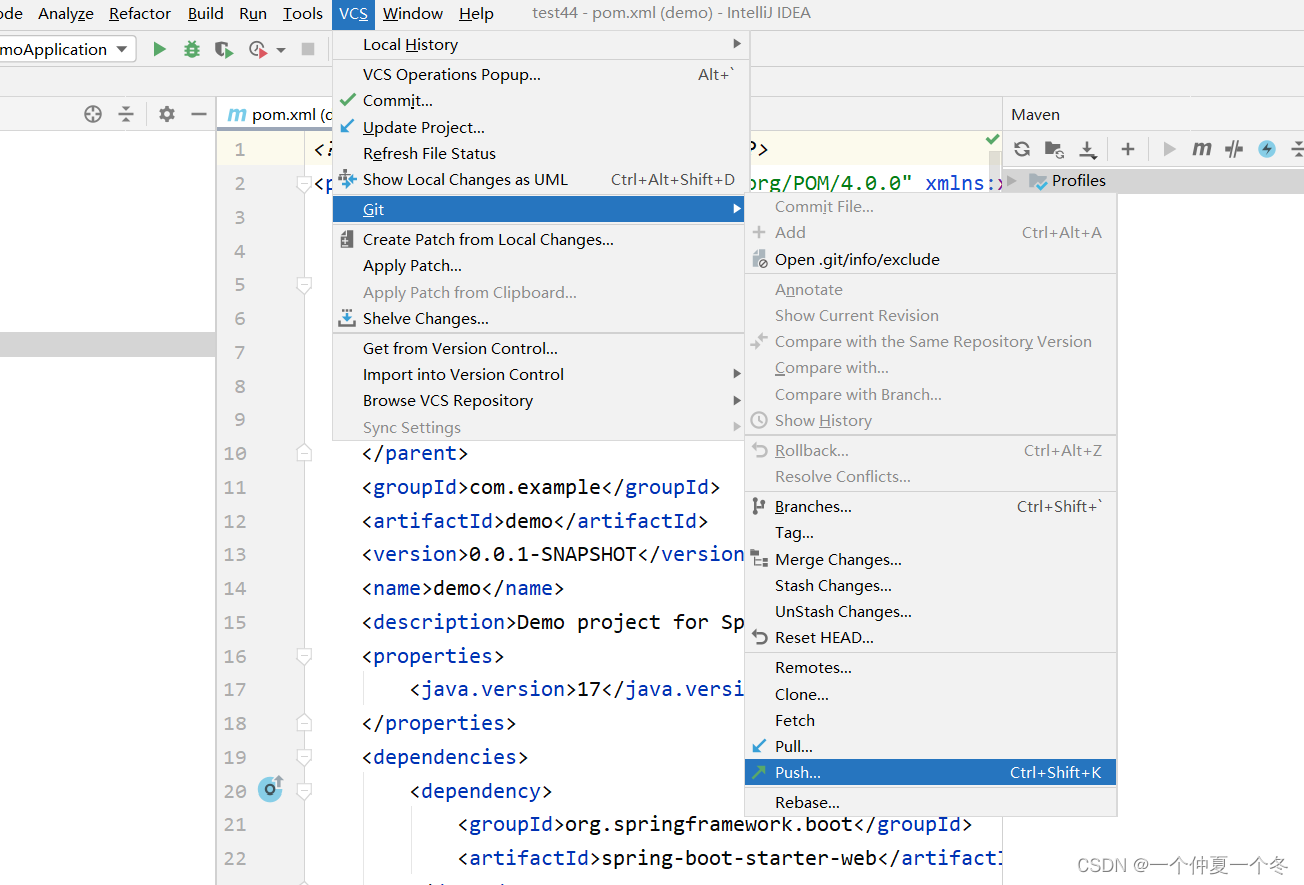Run with Coverage using the shield icon
The width and height of the screenshot is (1304, 885).
pos(224,49)
